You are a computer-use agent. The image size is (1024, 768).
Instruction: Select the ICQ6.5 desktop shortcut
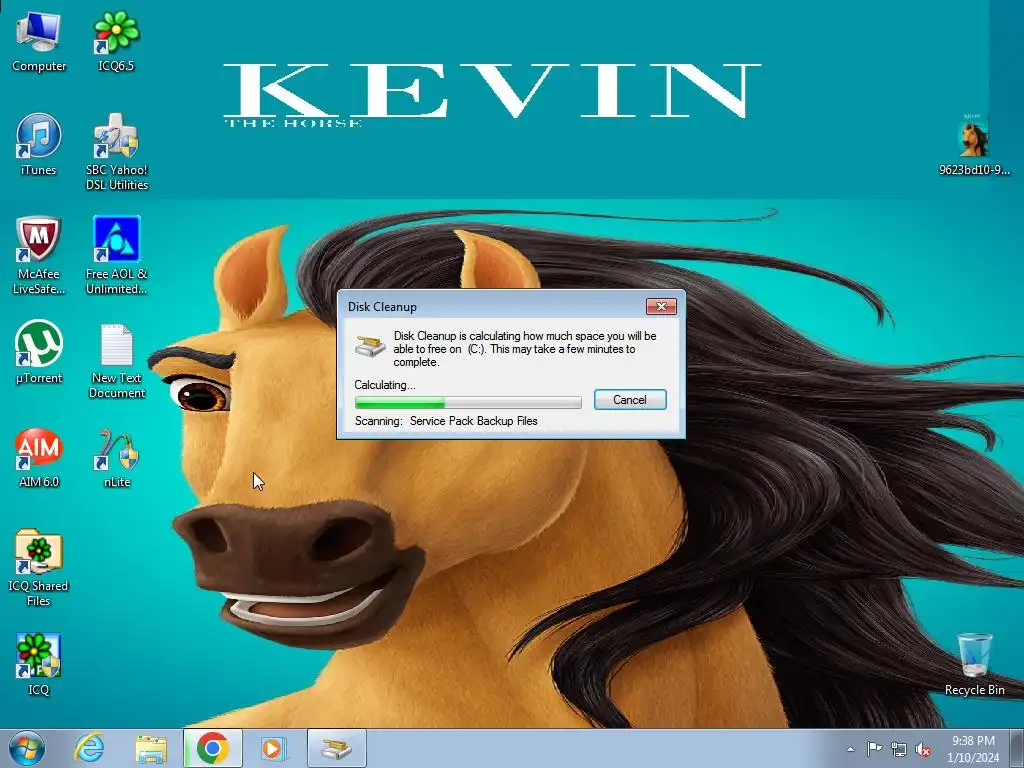pyautogui.click(x=116, y=42)
